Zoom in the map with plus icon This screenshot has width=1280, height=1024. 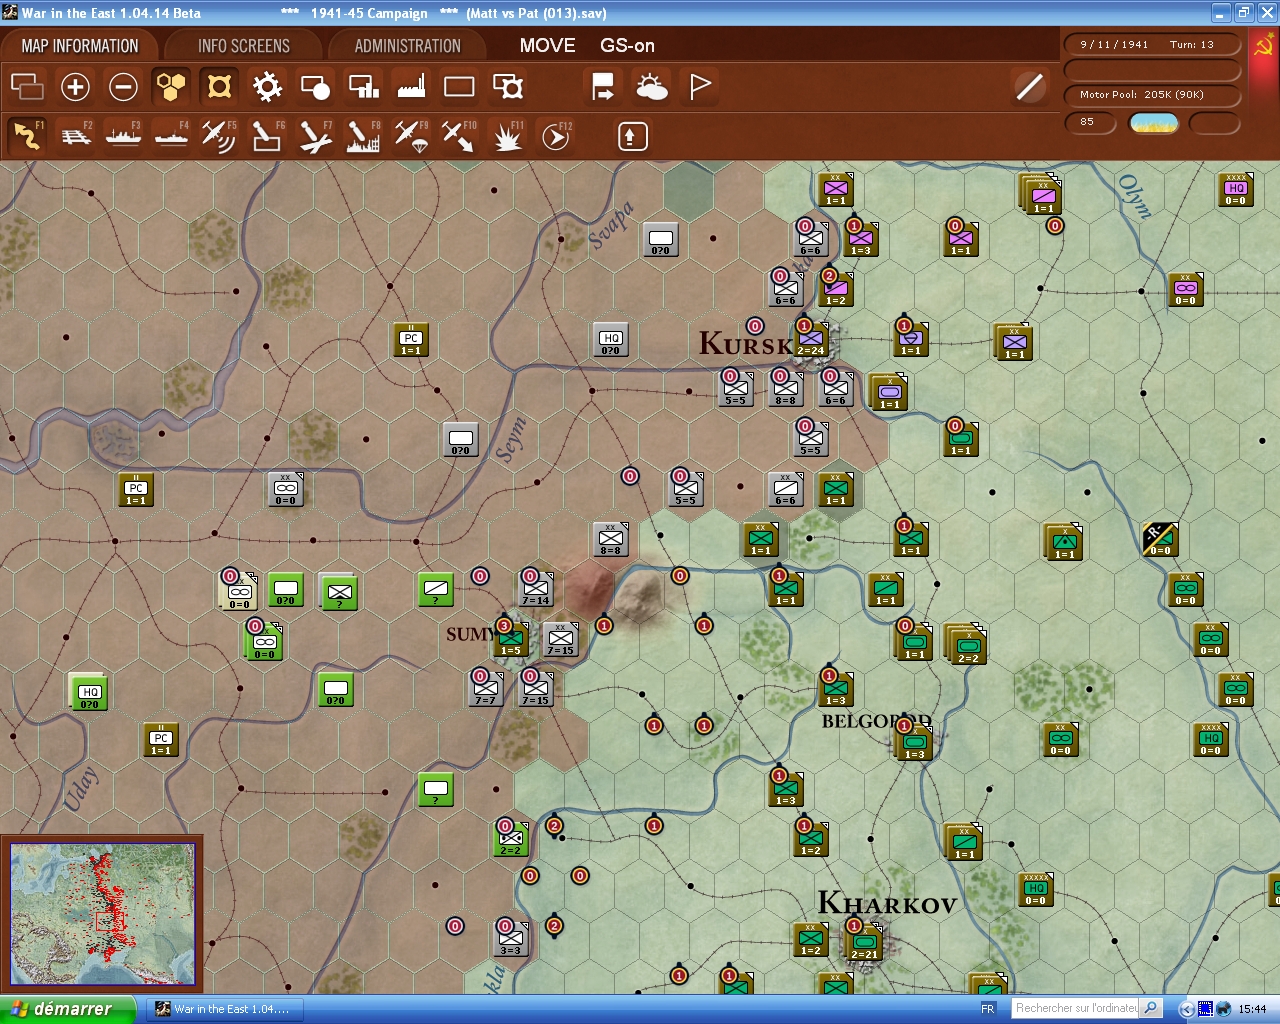tap(75, 87)
